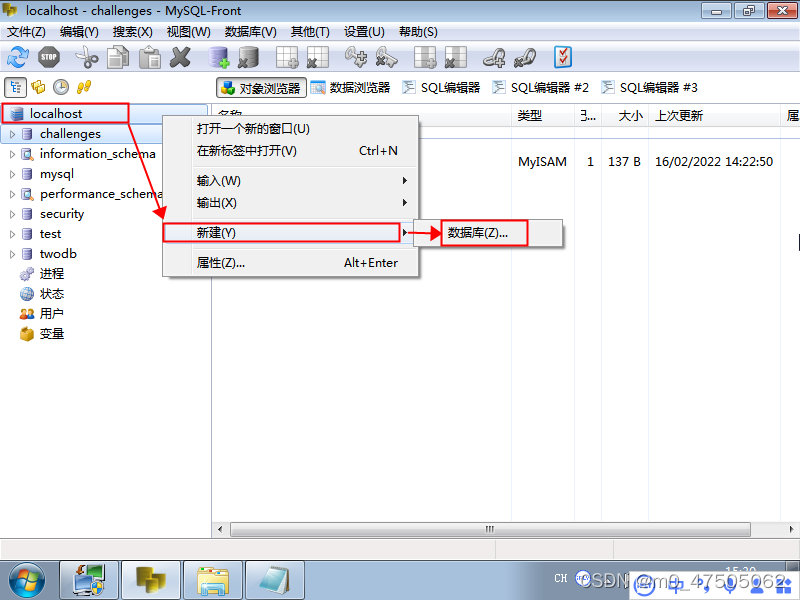Screen dimensions: 800x600
Task: Click the Delete key icon
Action: pyautogui.click(x=386, y=57)
